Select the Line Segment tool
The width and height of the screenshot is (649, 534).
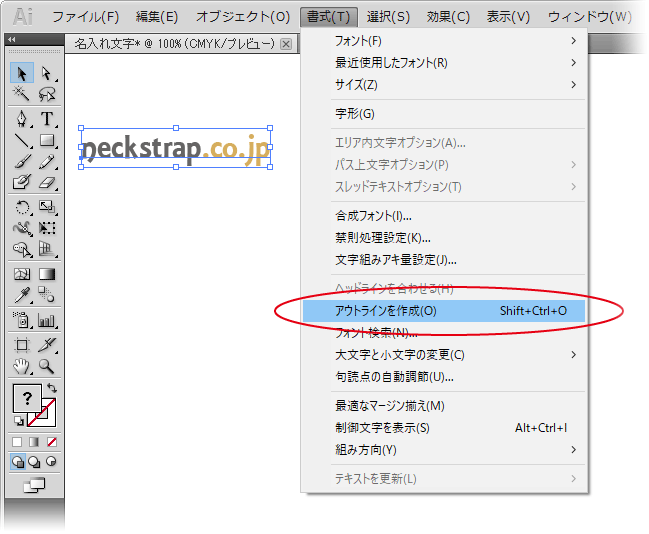click(22, 141)
